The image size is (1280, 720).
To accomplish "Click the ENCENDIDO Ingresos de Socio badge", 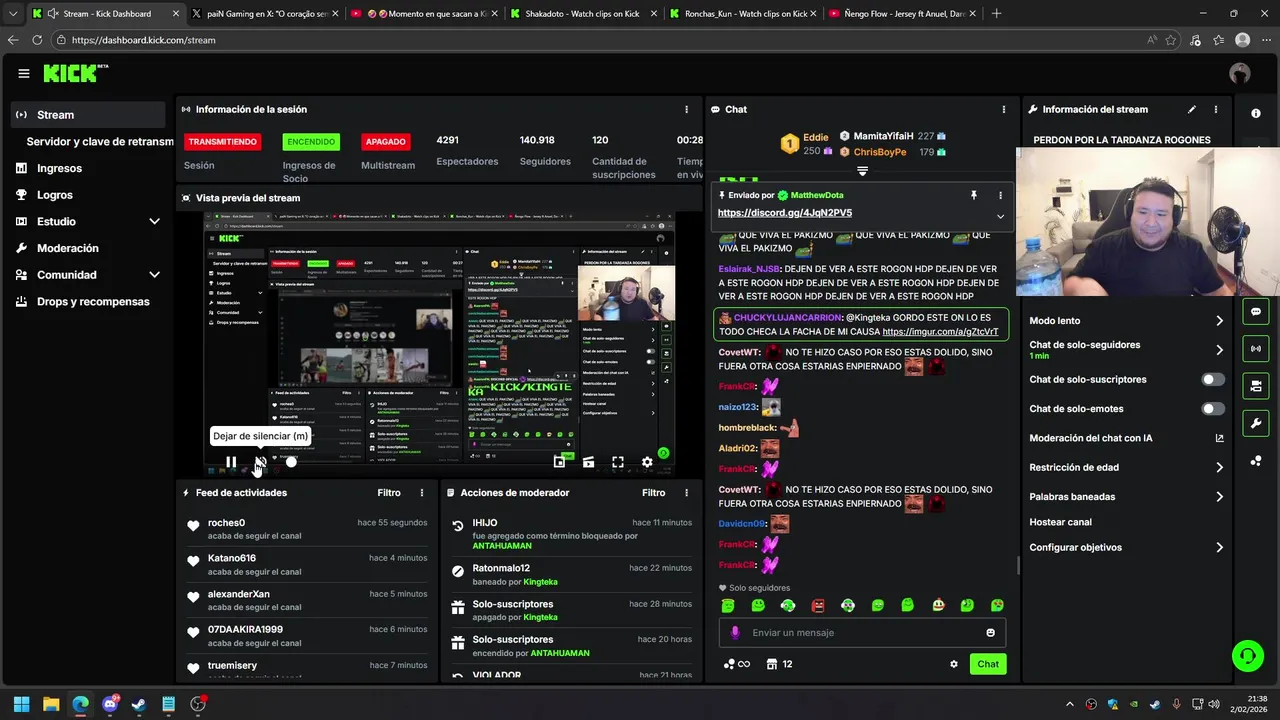I will (311, 142).
